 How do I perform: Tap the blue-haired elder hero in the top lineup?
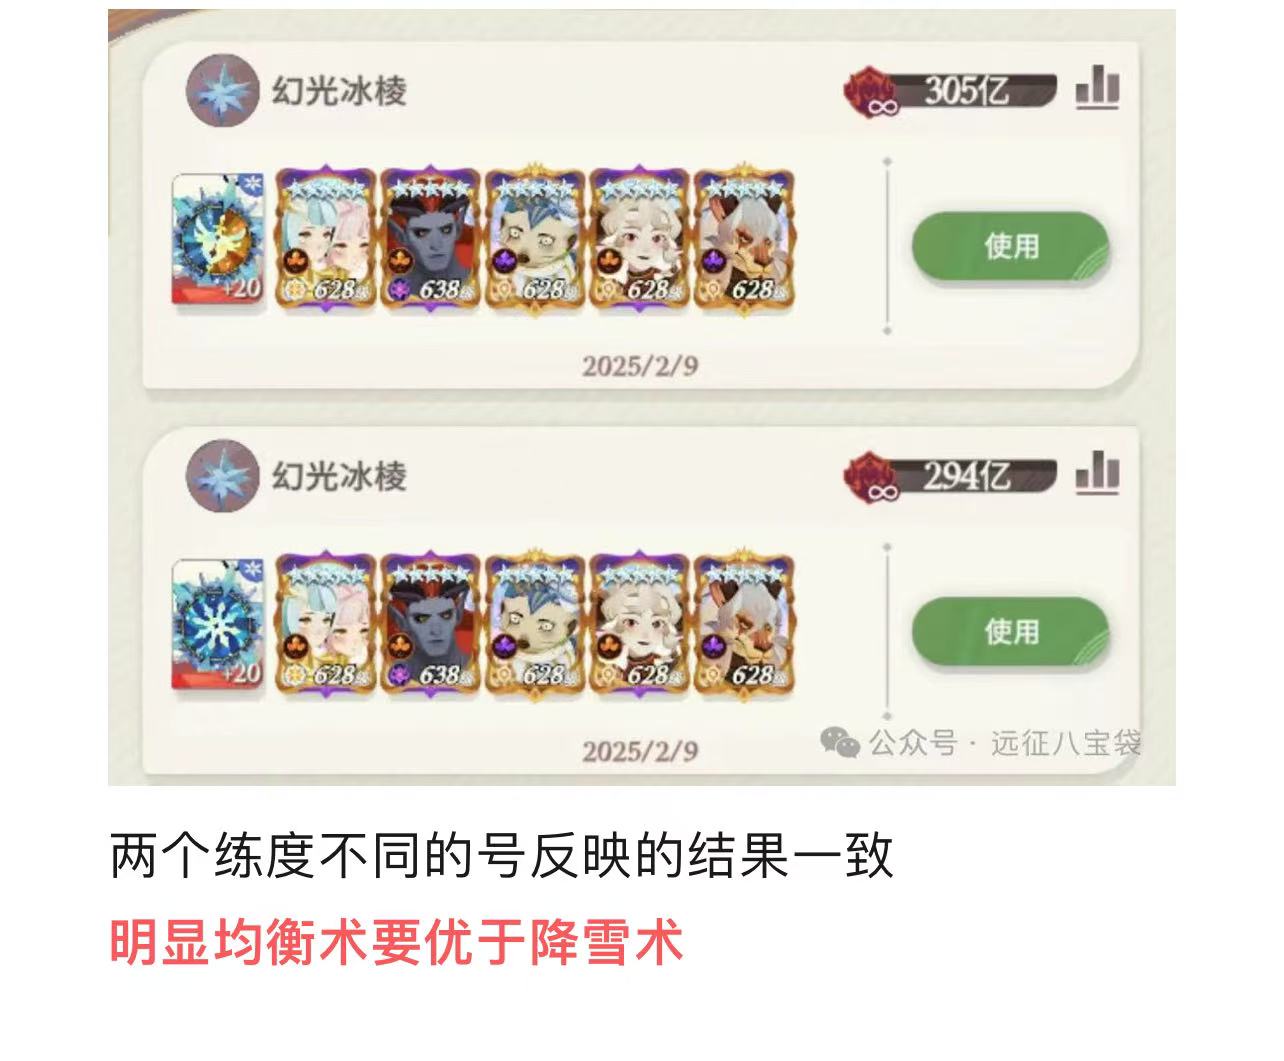point(535,240)
